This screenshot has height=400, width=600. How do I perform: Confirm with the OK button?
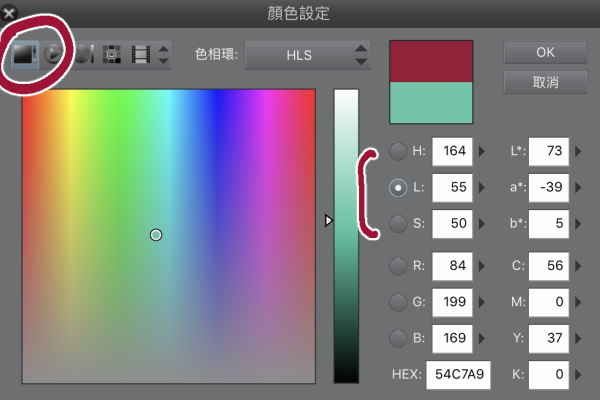pos(545,52)
